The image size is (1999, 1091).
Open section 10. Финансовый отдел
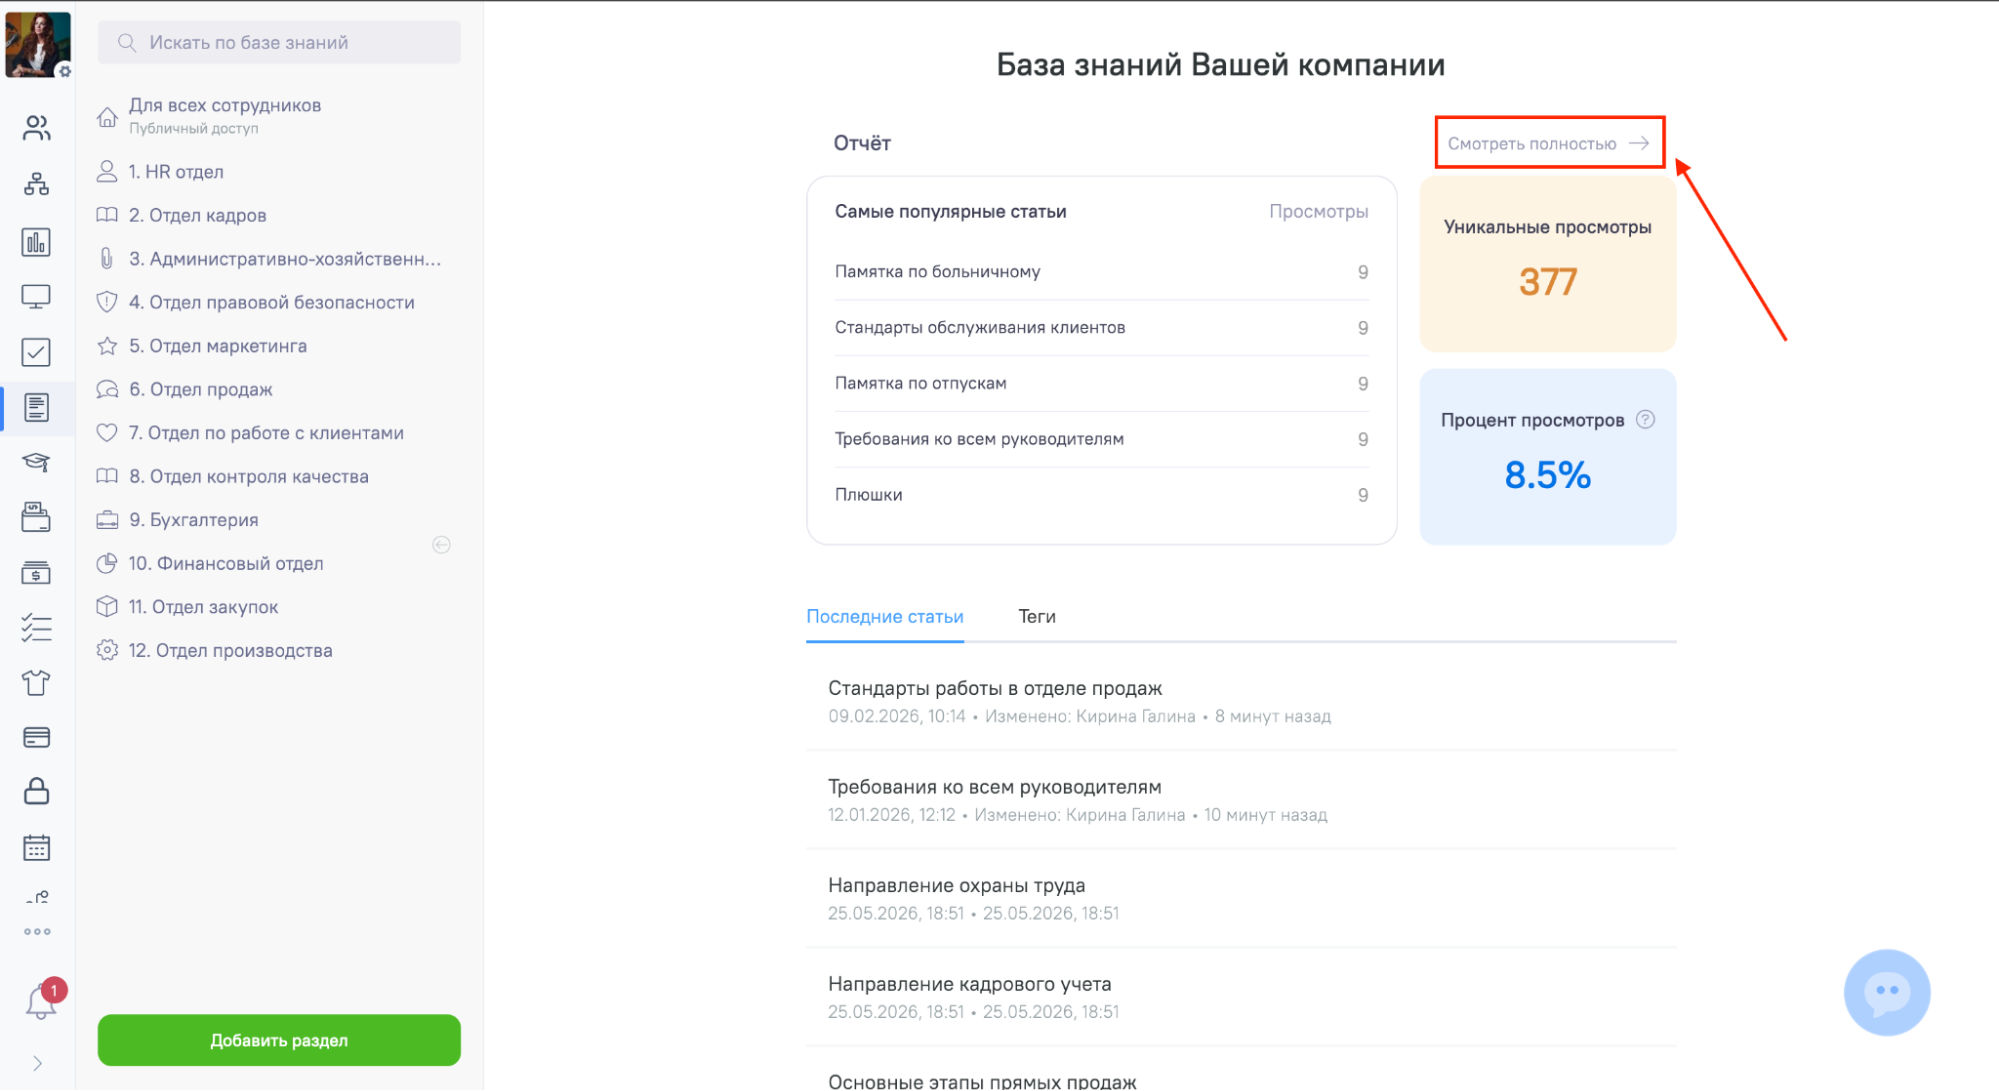(x=225, y=563)
